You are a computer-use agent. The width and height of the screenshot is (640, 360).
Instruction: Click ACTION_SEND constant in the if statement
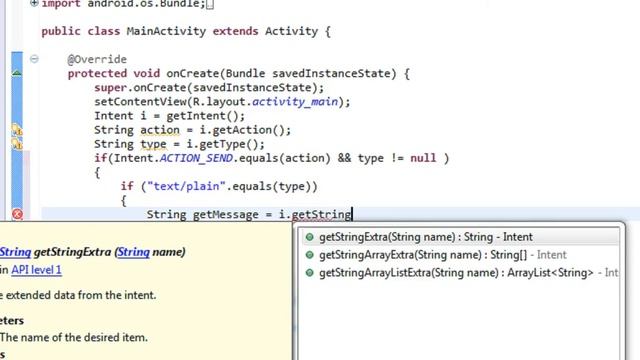[196, 158]
